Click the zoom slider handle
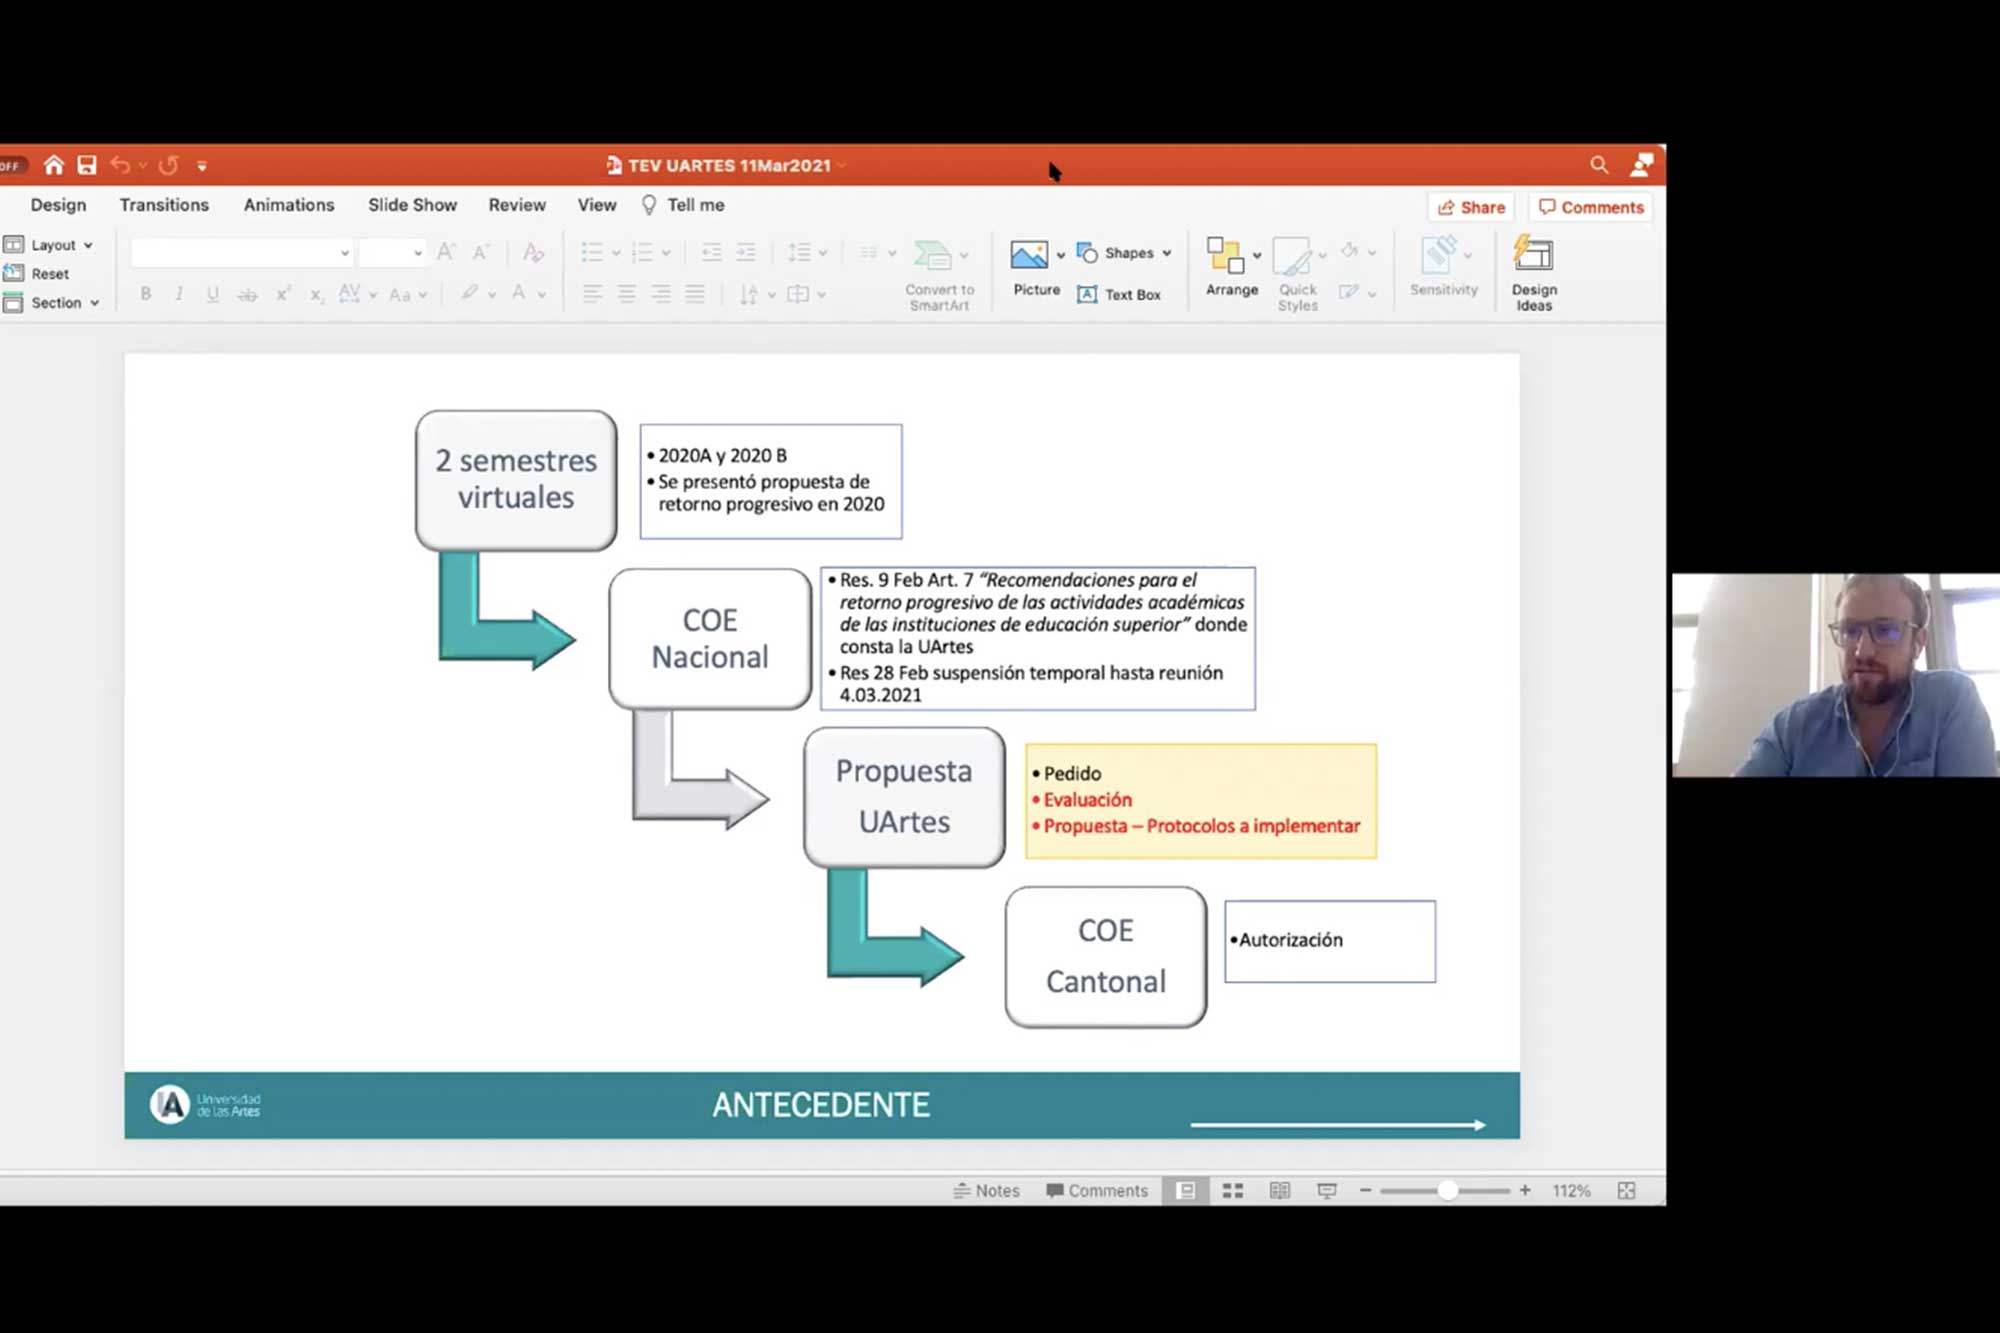Screen dimensions: 2000x1333 (1447, 1190)
